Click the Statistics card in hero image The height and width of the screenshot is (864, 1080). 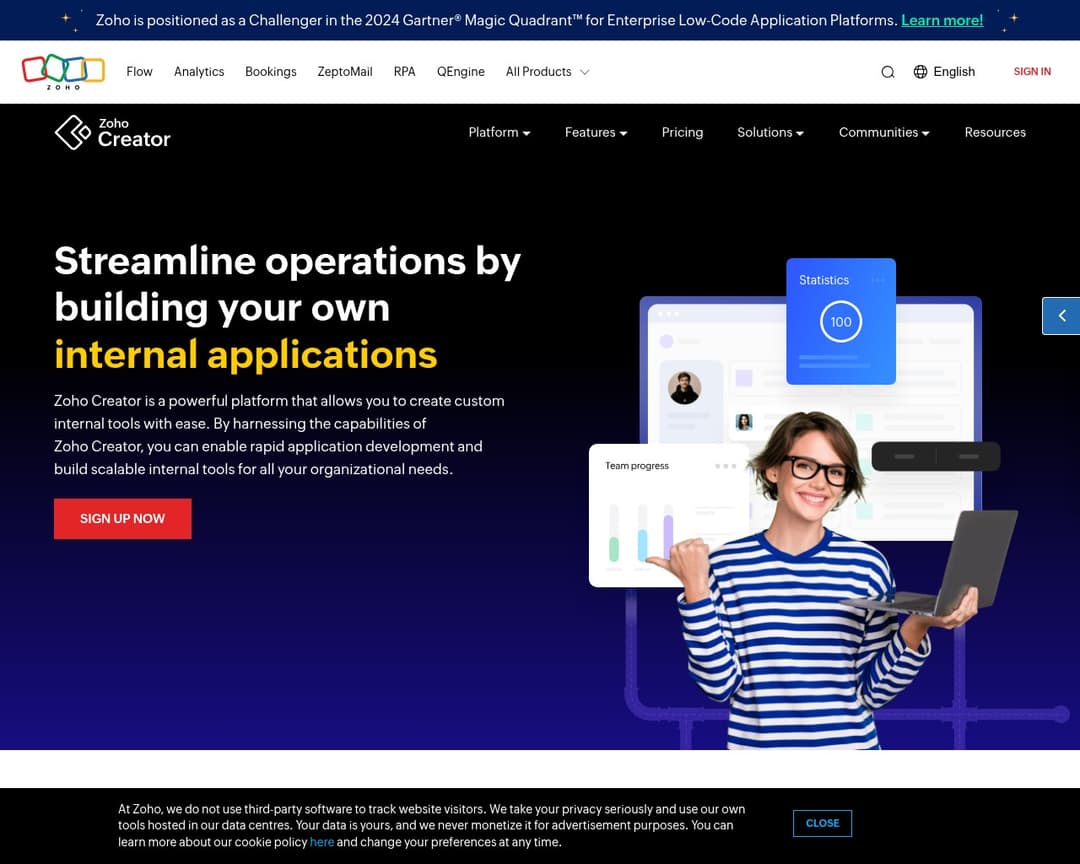coord(841,321)
